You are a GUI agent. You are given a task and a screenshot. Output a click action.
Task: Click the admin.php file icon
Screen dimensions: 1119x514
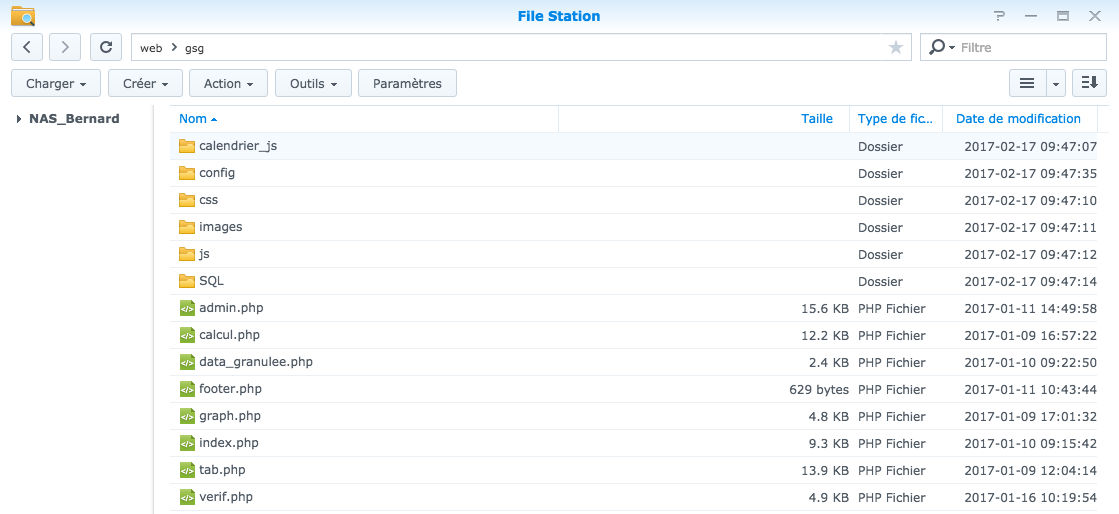click(x=186, y=308)
